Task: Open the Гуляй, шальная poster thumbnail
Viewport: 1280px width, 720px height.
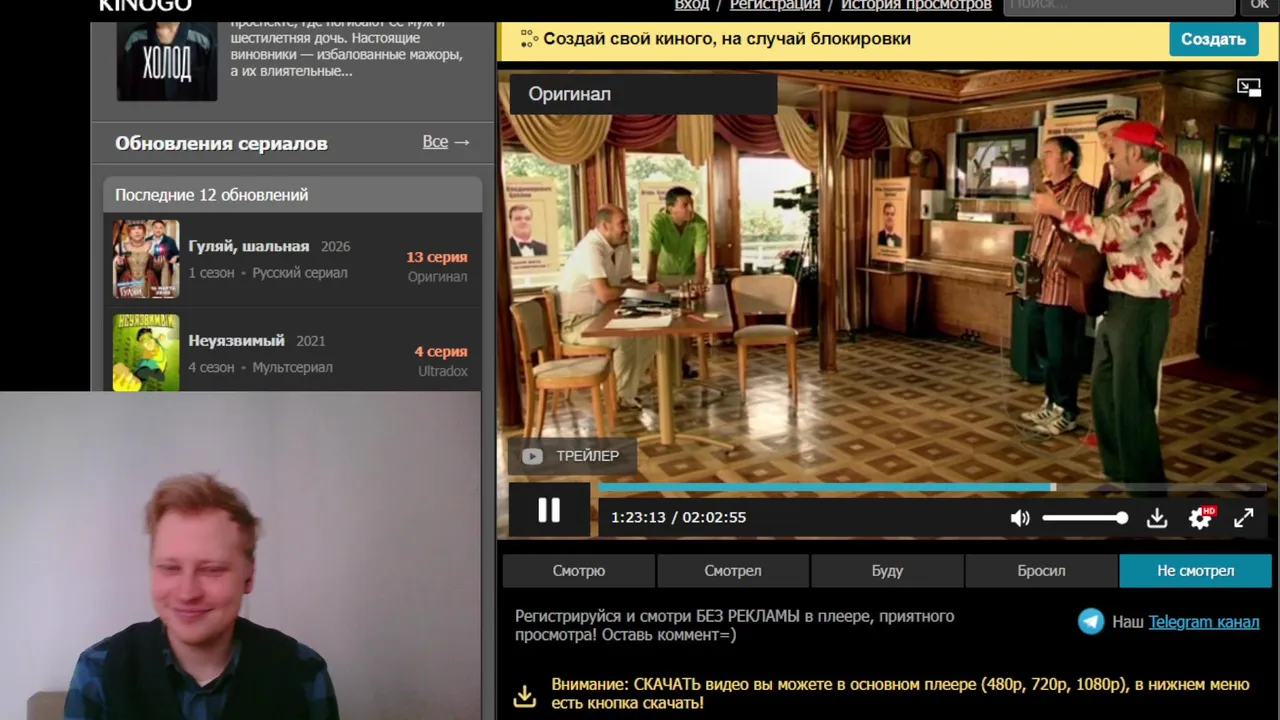Action: [x=146, y=259]
